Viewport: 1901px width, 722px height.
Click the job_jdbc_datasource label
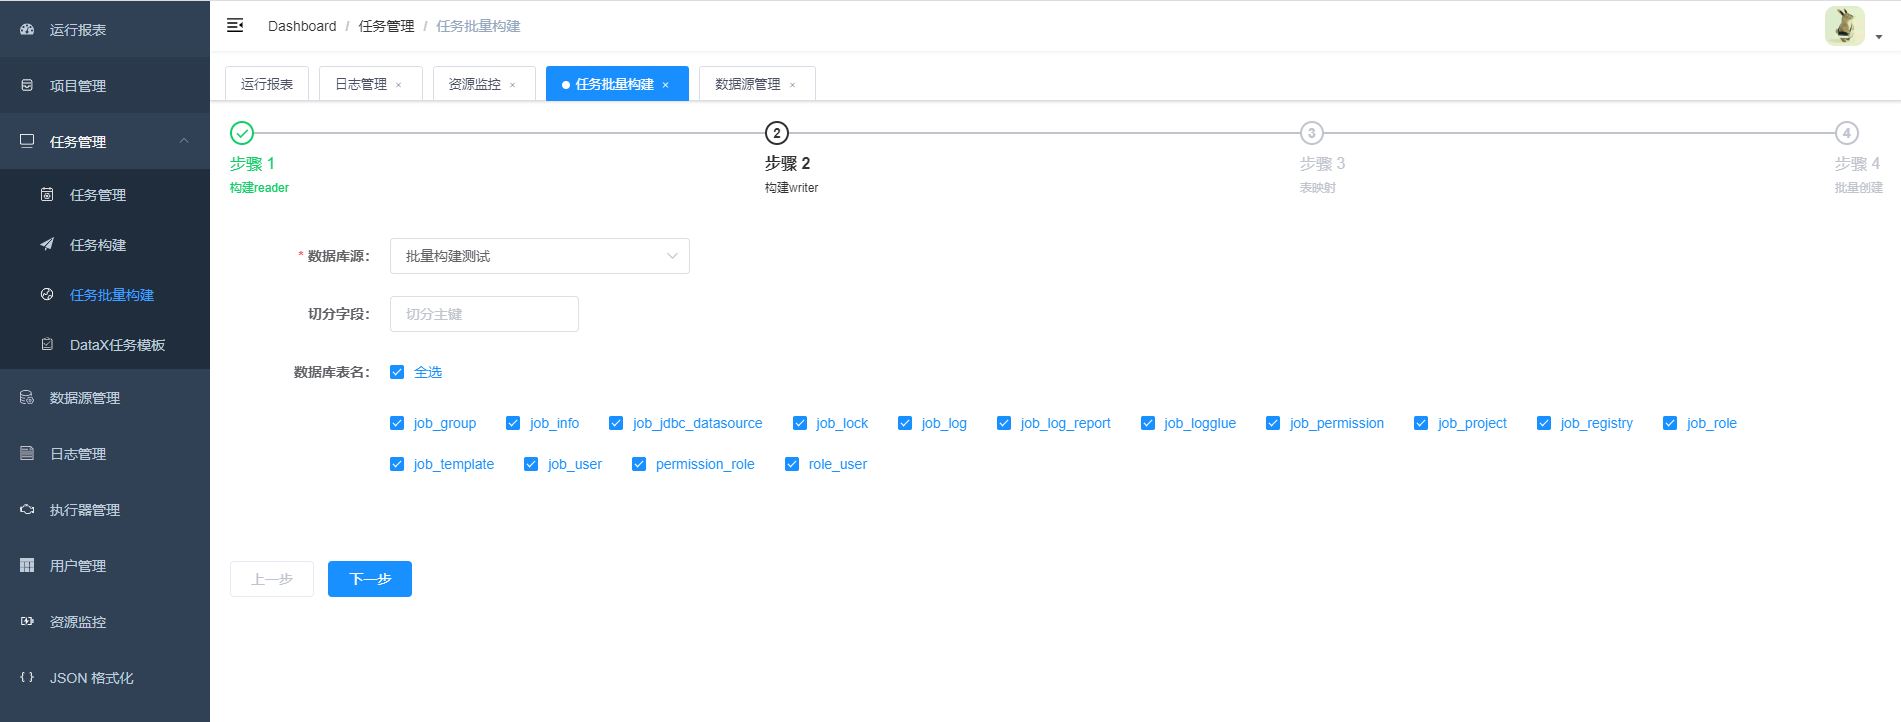[697, 423]
